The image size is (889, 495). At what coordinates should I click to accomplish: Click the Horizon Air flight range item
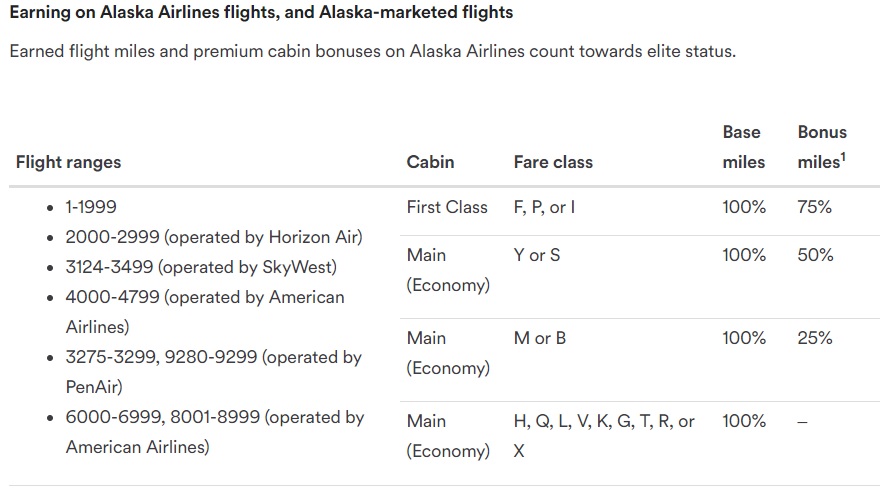(213, 238)
